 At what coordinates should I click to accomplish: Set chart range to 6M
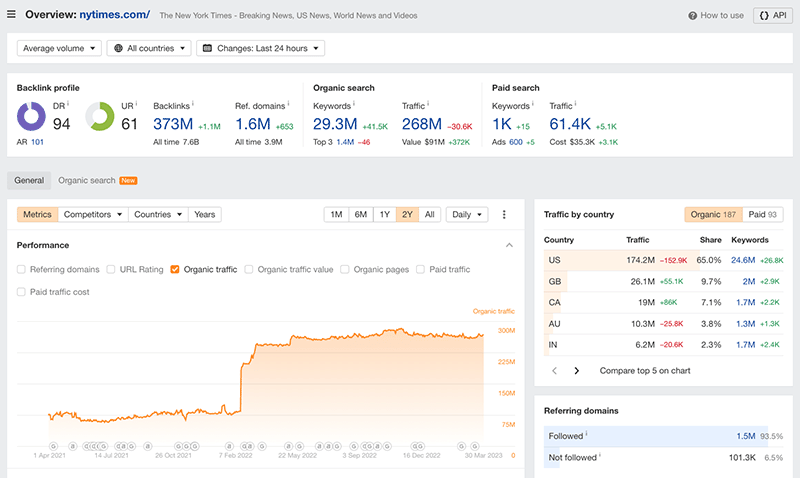point(361,215)
